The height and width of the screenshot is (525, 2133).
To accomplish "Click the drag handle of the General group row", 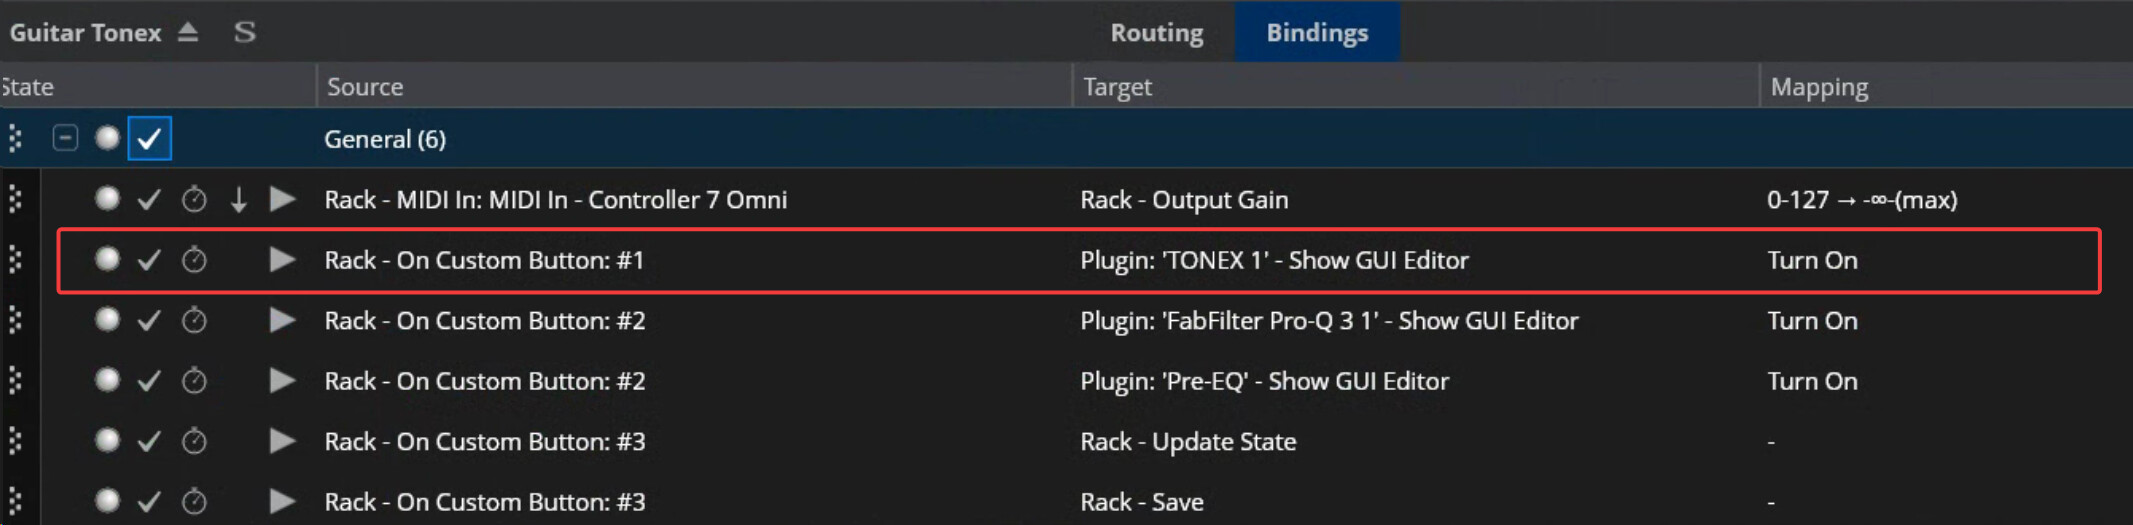I will pyautogui.click(x=15, y=138).
